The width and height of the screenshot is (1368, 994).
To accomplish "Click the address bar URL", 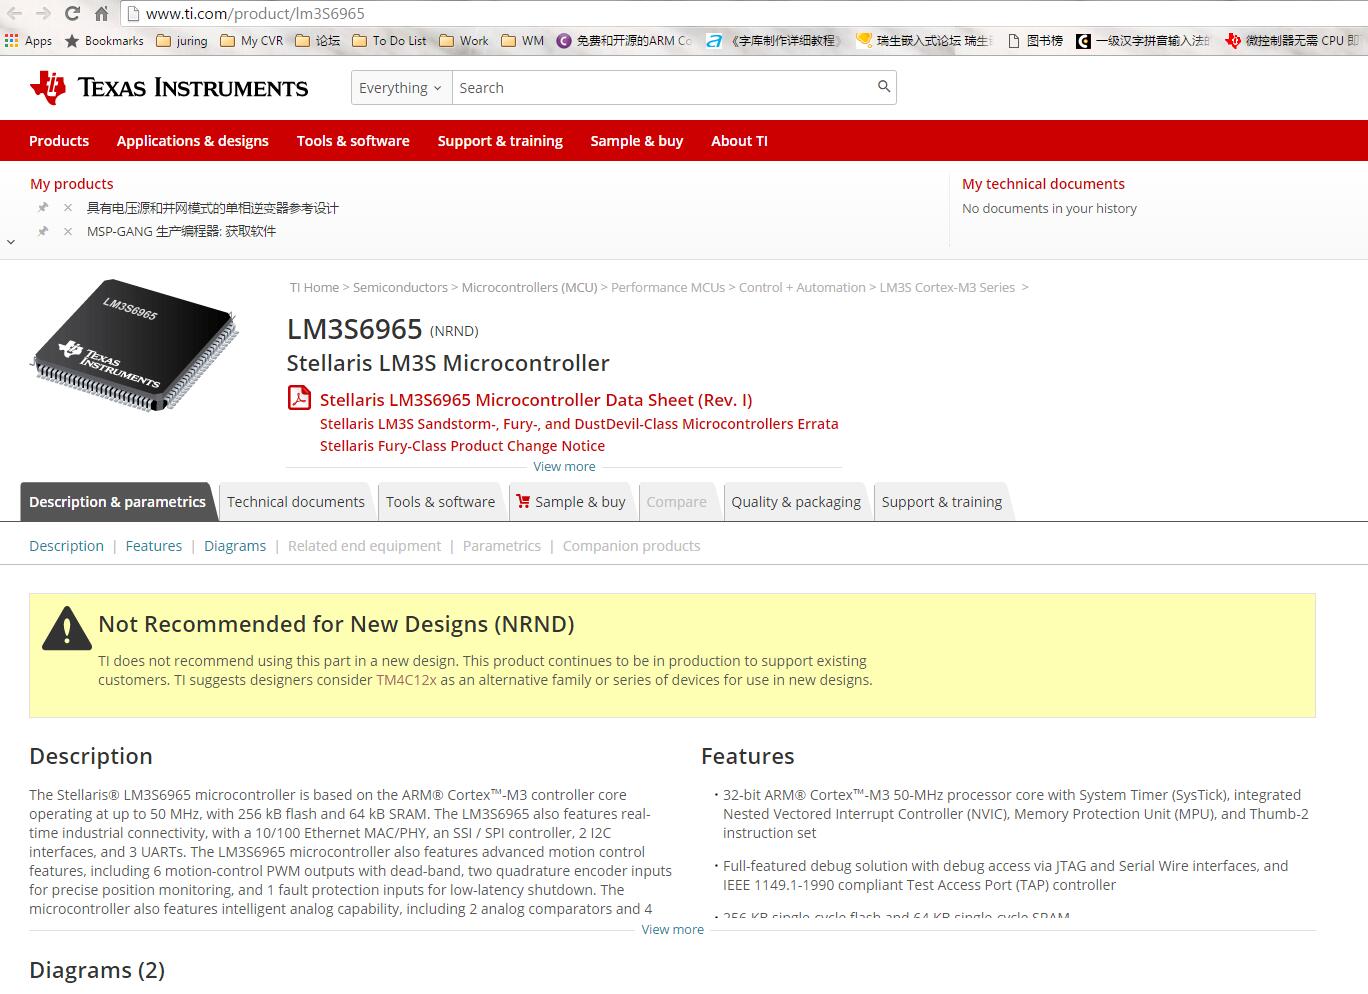I will point(255,13).
